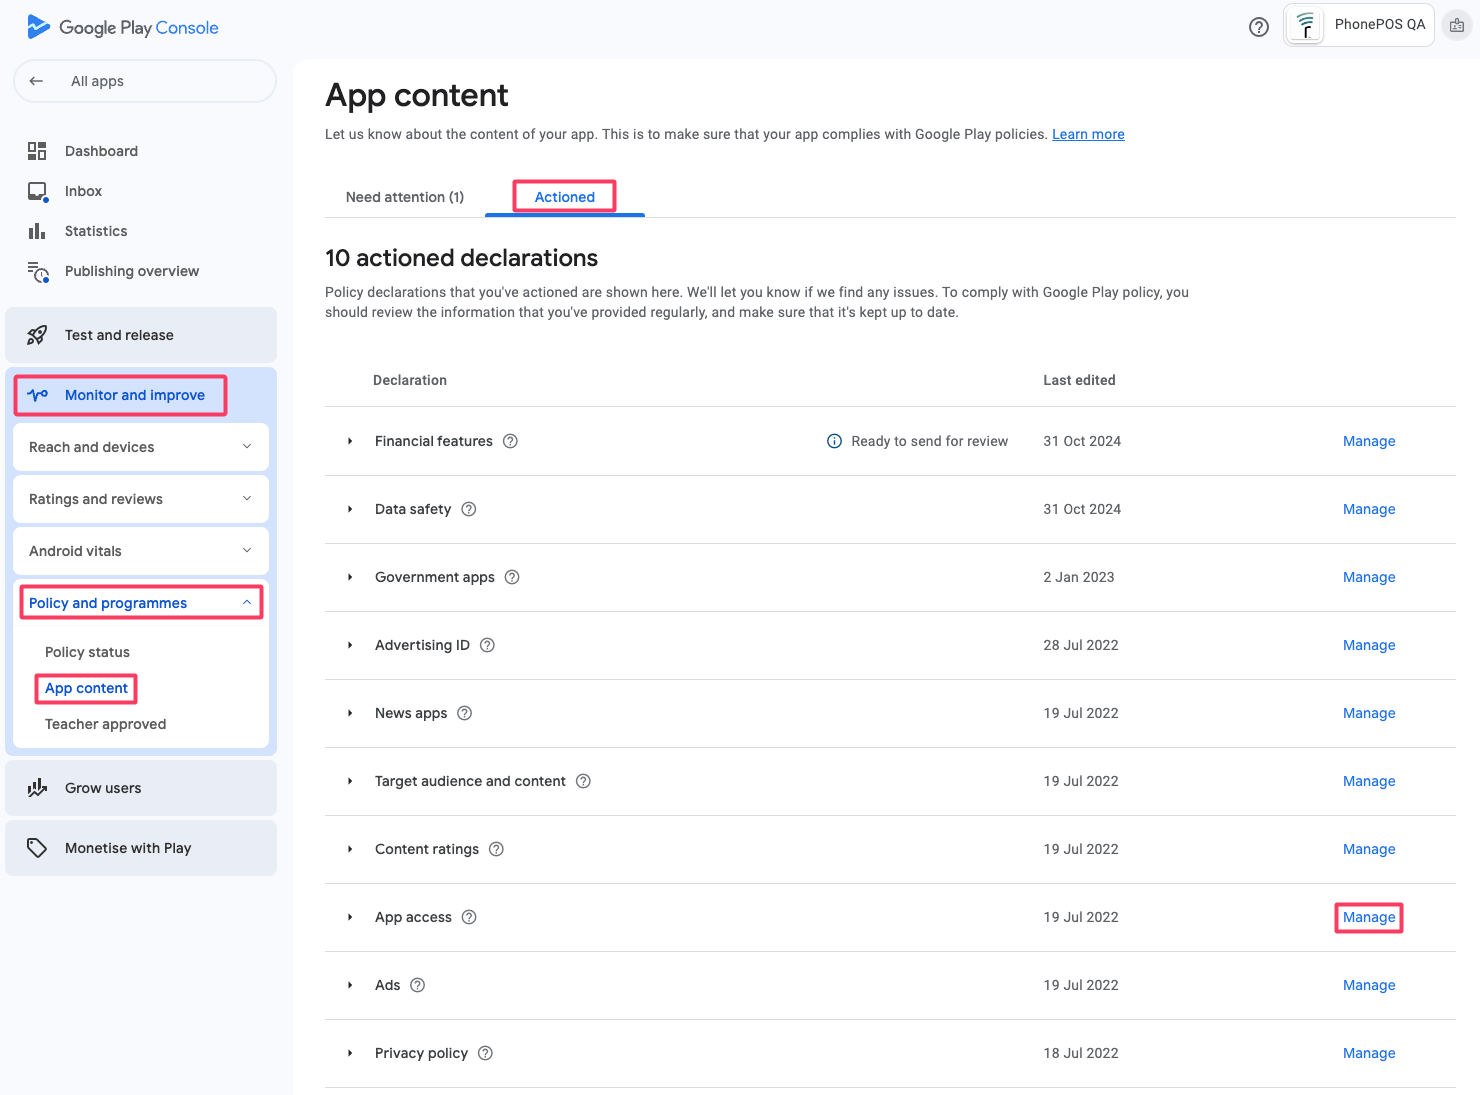The image size is (1480, 1095).
Task: Expand the Government apps declaration row
Action: [x=350, y=577]
